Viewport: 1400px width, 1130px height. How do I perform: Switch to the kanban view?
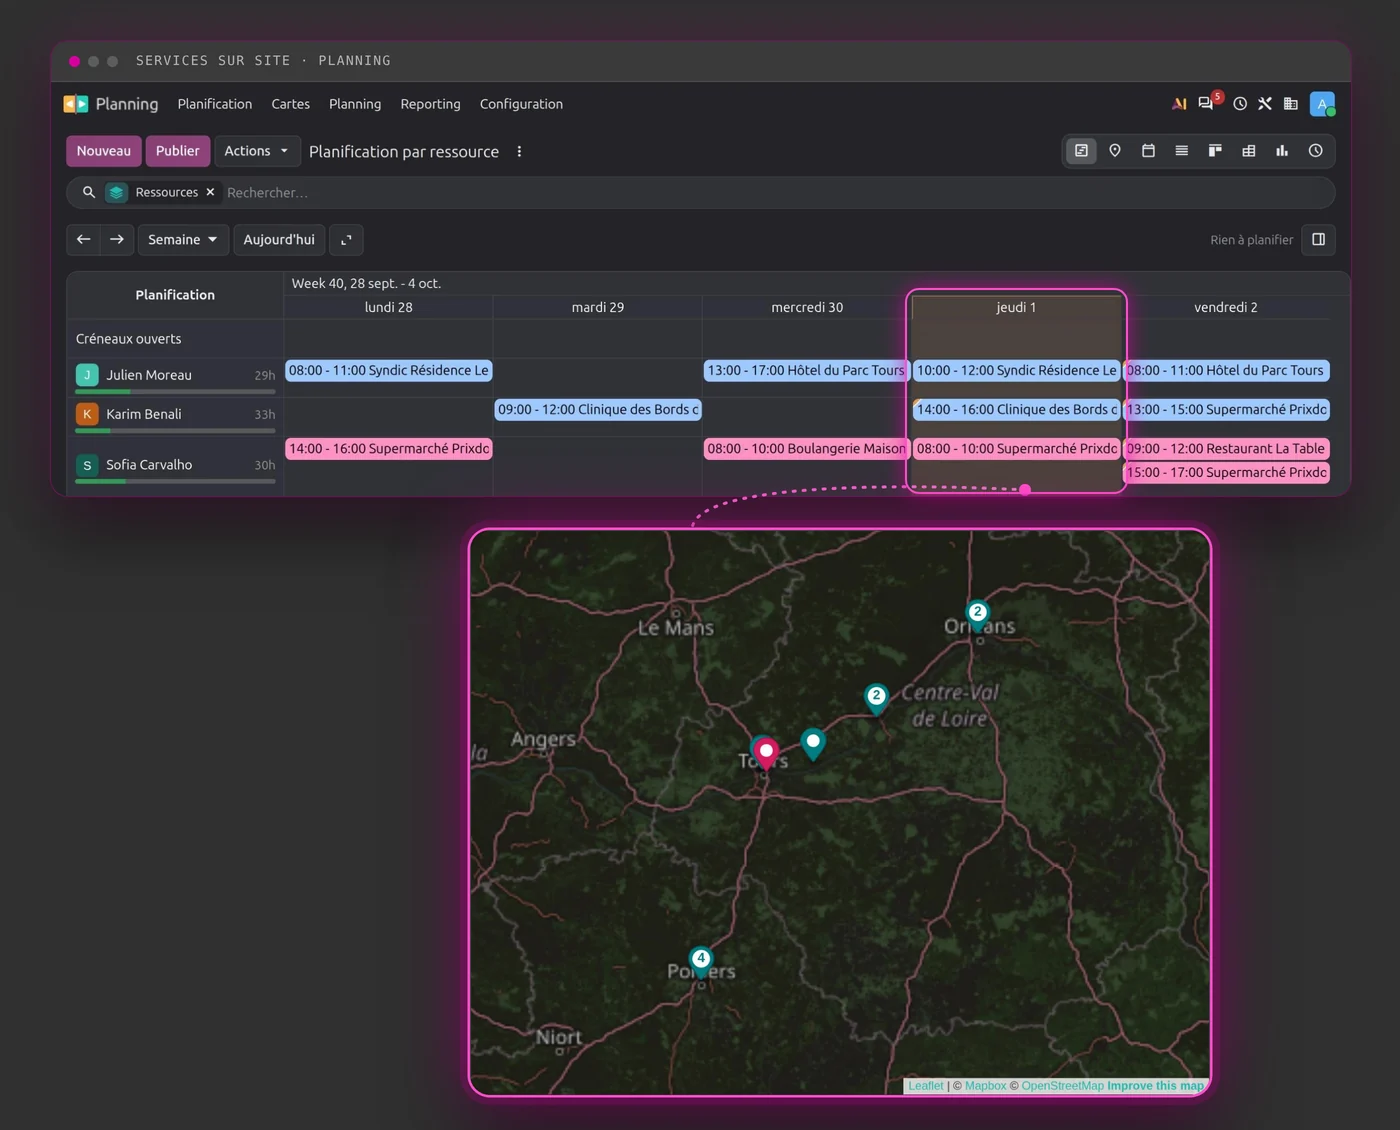click(x=1215, y=151)
